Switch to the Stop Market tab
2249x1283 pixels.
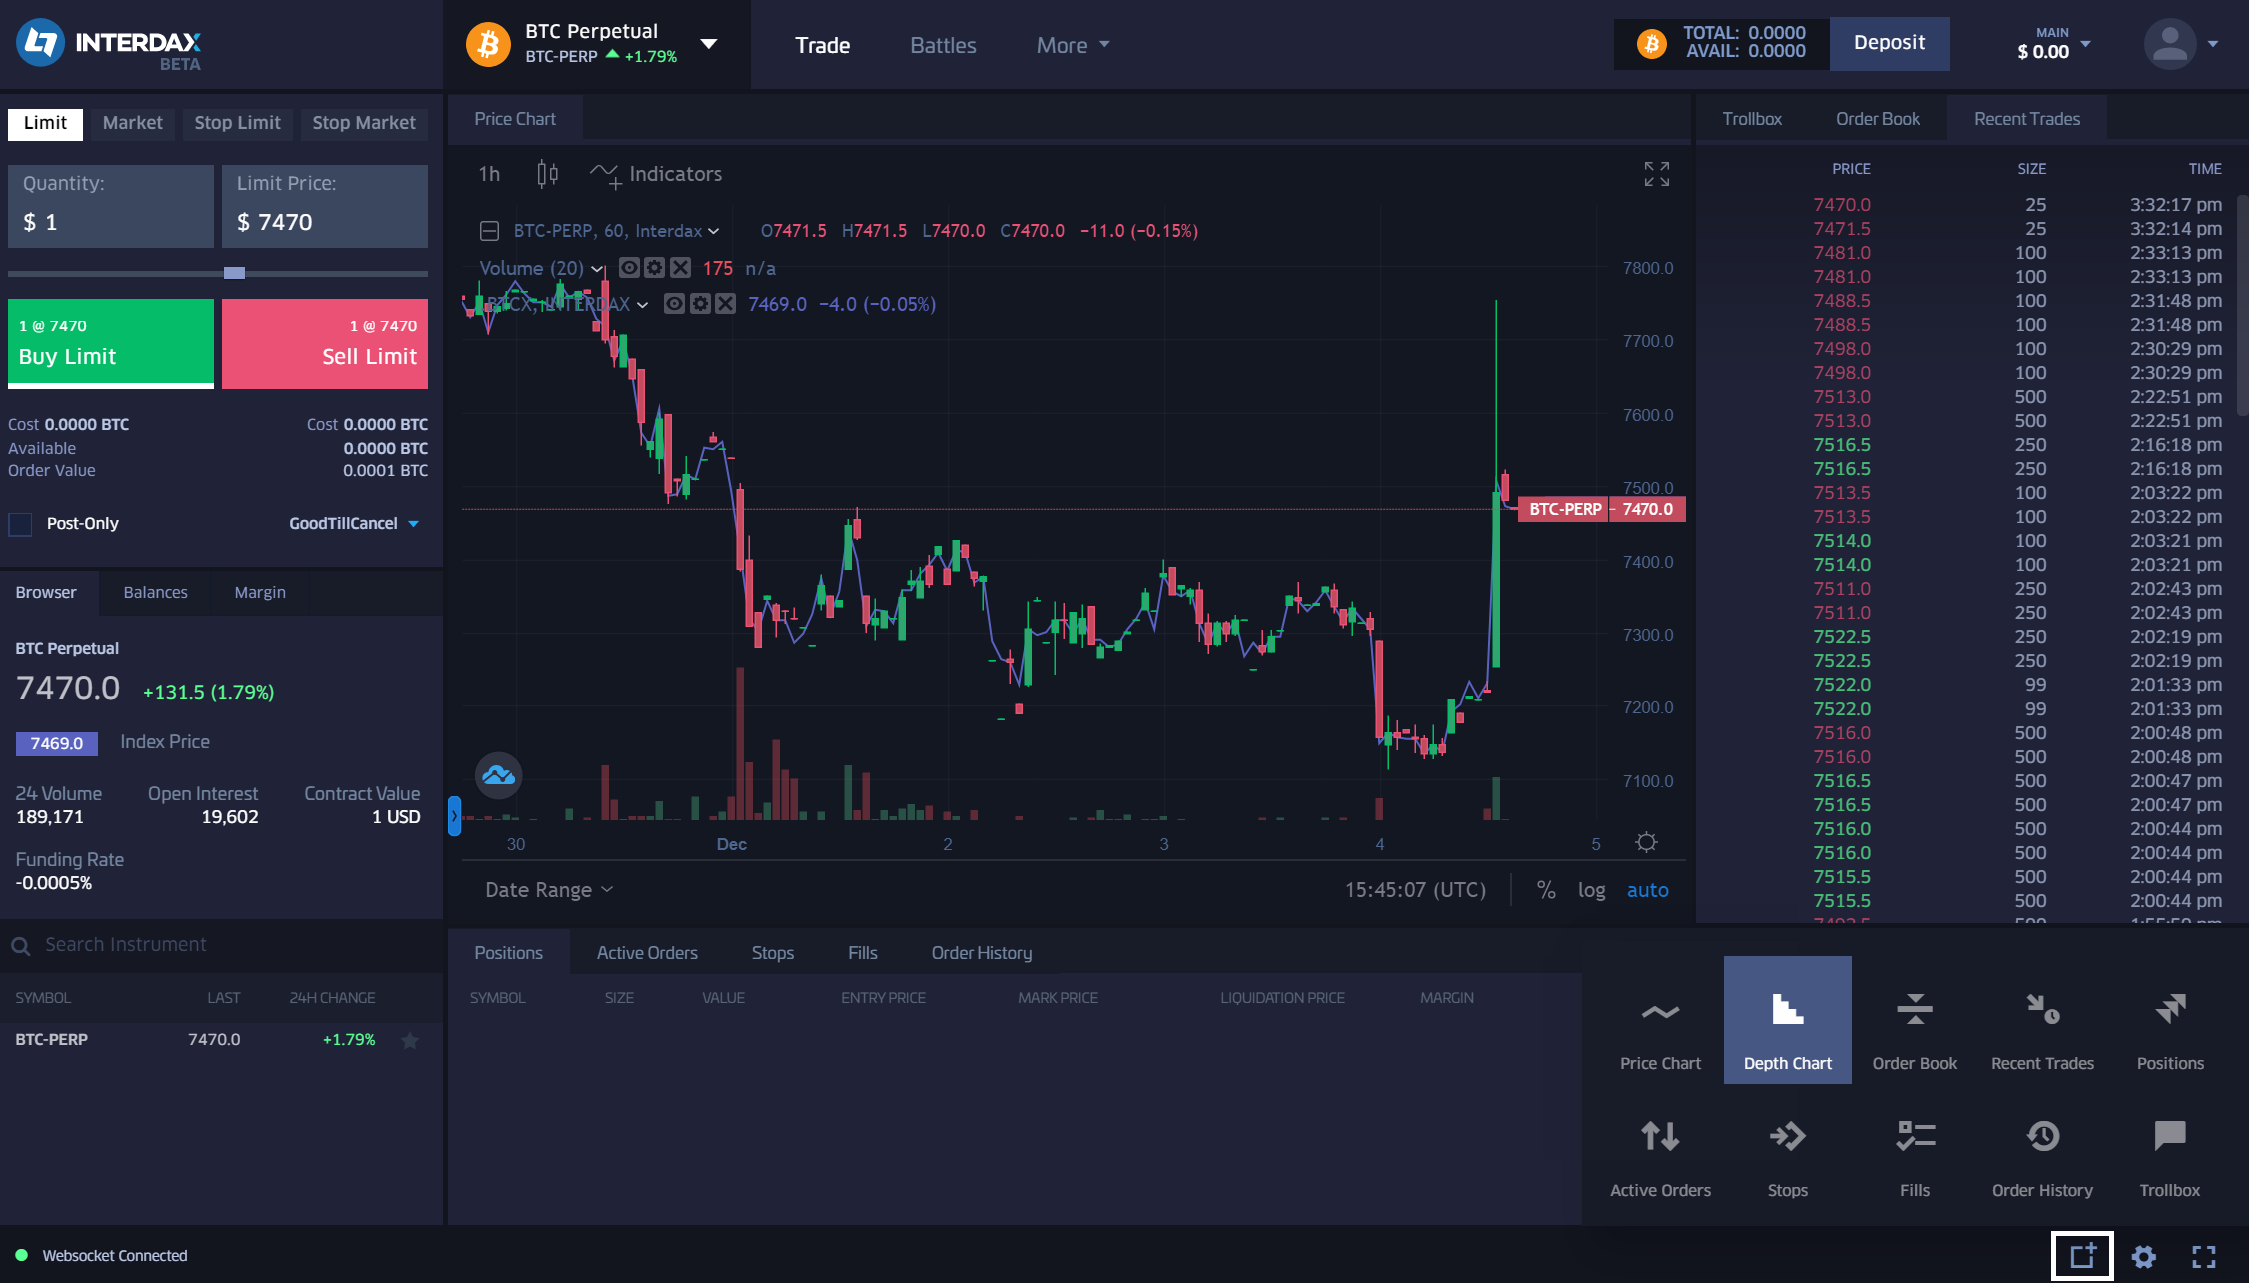pyautogui.click(x=364, y=123)
